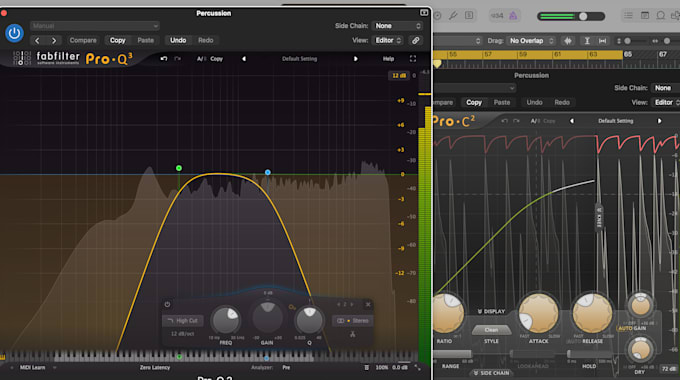The image size is (680, 380).
Task: Click the link icon in Pro-Q window header
Action: point(415,40)
